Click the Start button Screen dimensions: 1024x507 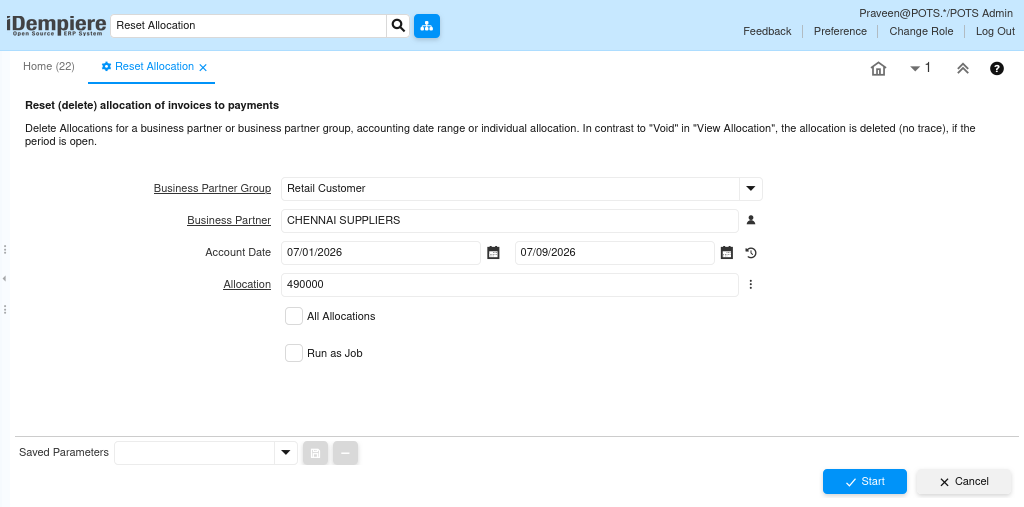(865, 482)
